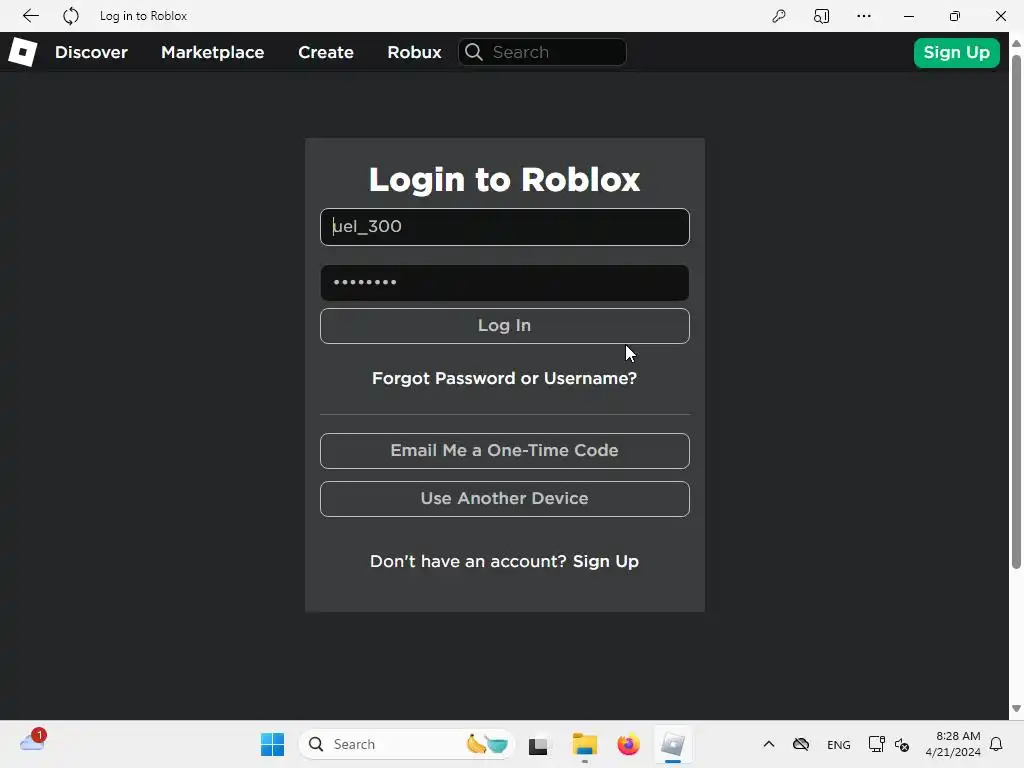Open the Windows Start menu
The image size is (1024, 768).
(x=272, y=744)
